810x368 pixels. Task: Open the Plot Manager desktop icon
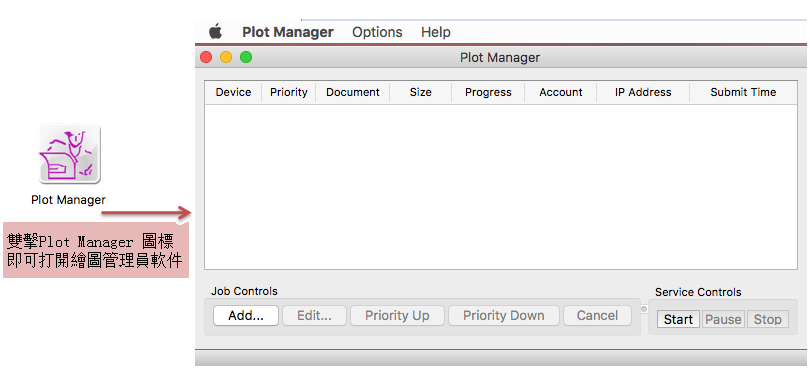tap(69, 154)
